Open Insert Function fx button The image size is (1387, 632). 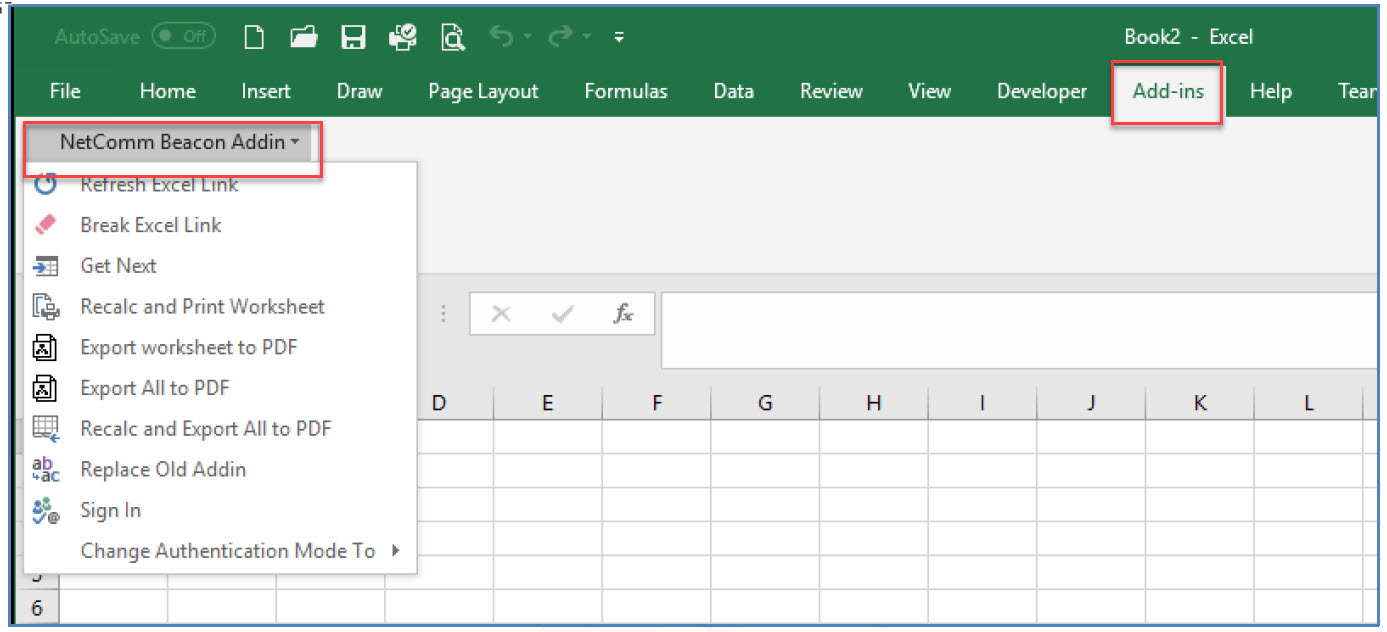(x=623, y=314)
